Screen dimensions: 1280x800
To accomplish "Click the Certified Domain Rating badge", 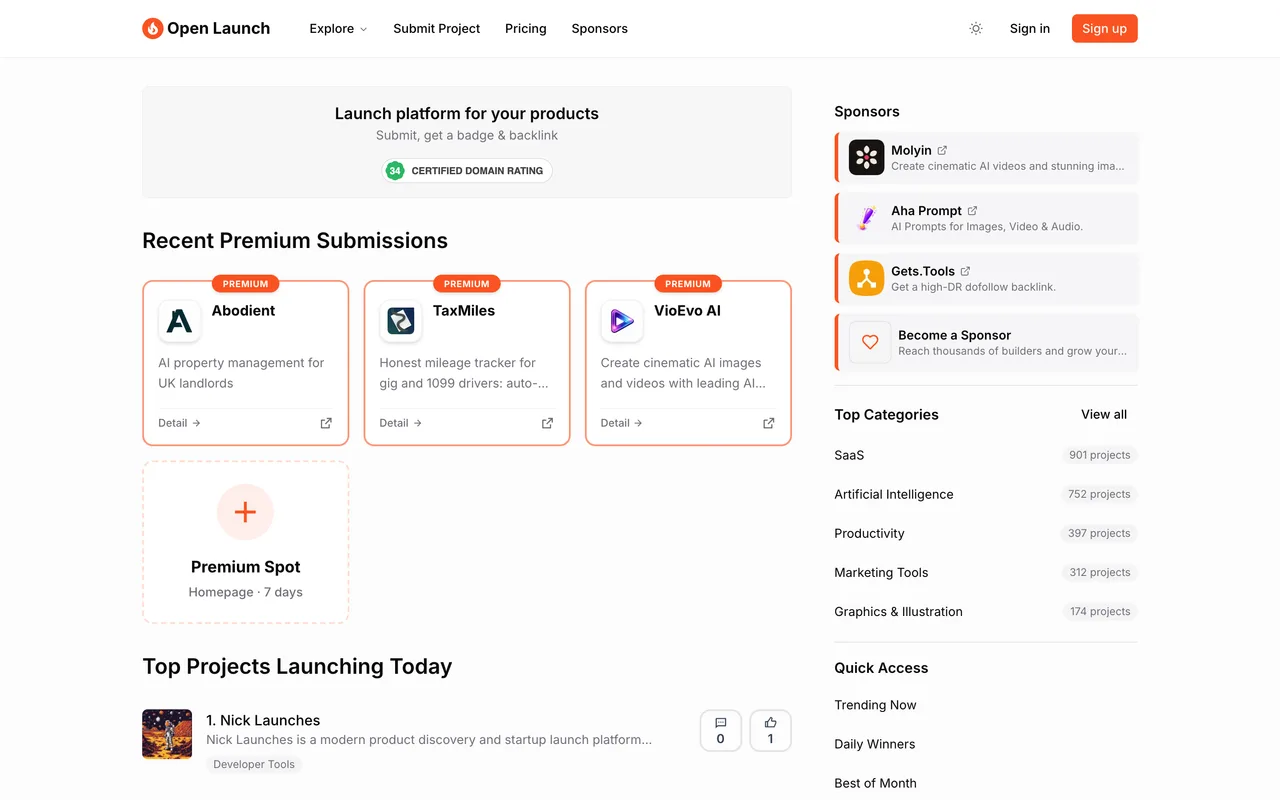I will 467,171.
